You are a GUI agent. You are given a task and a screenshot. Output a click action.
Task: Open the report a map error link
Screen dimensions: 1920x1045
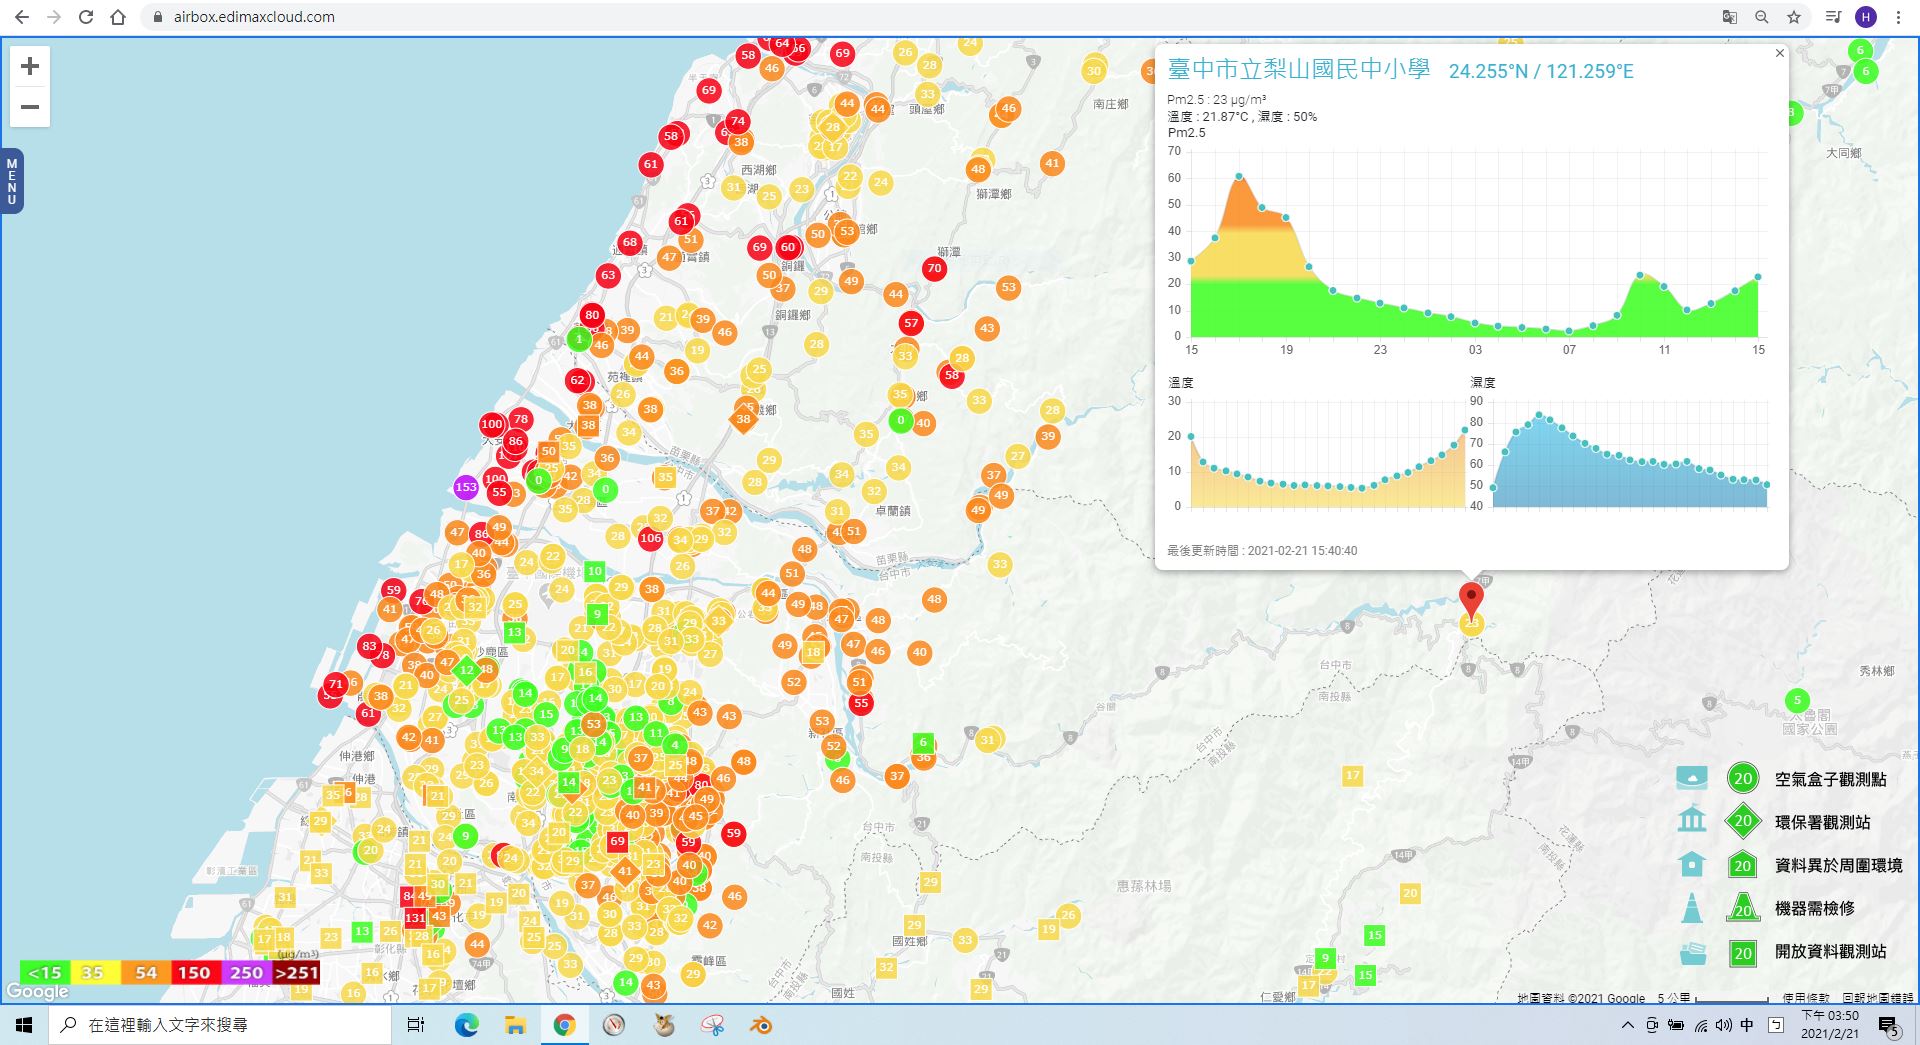tap(1877, 998)
